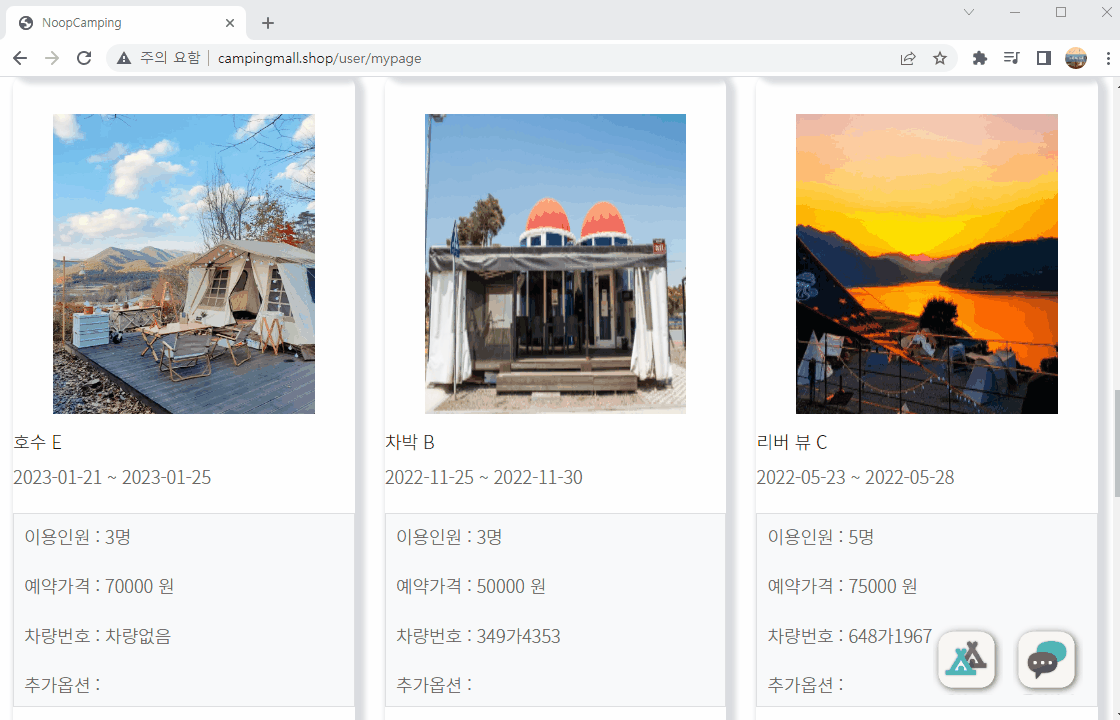The width and height of the screenshot is (1120, 720).
Task: Click the page vertical scrollbar thumb
Action: [x=1116, y=443]
